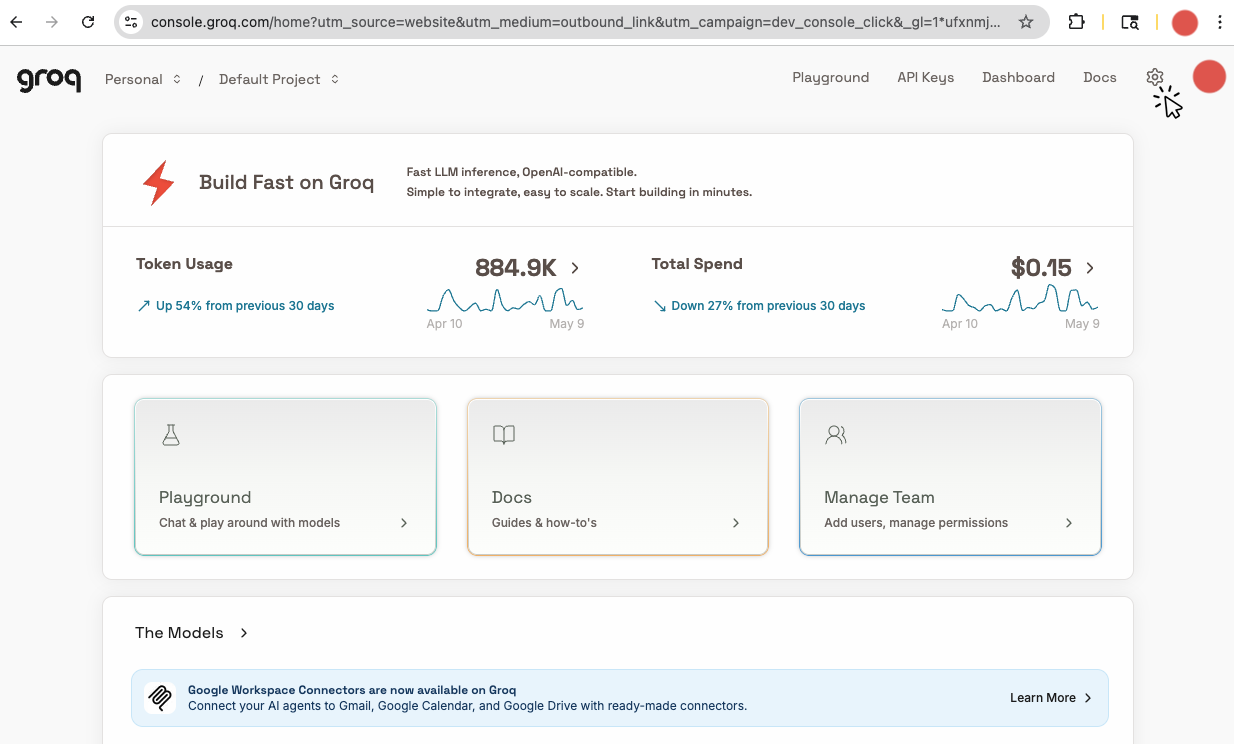The width and height of the screenshot is (1234, 744).
Task: Reload the page with the refresh icon
Action: pos(88,22)
